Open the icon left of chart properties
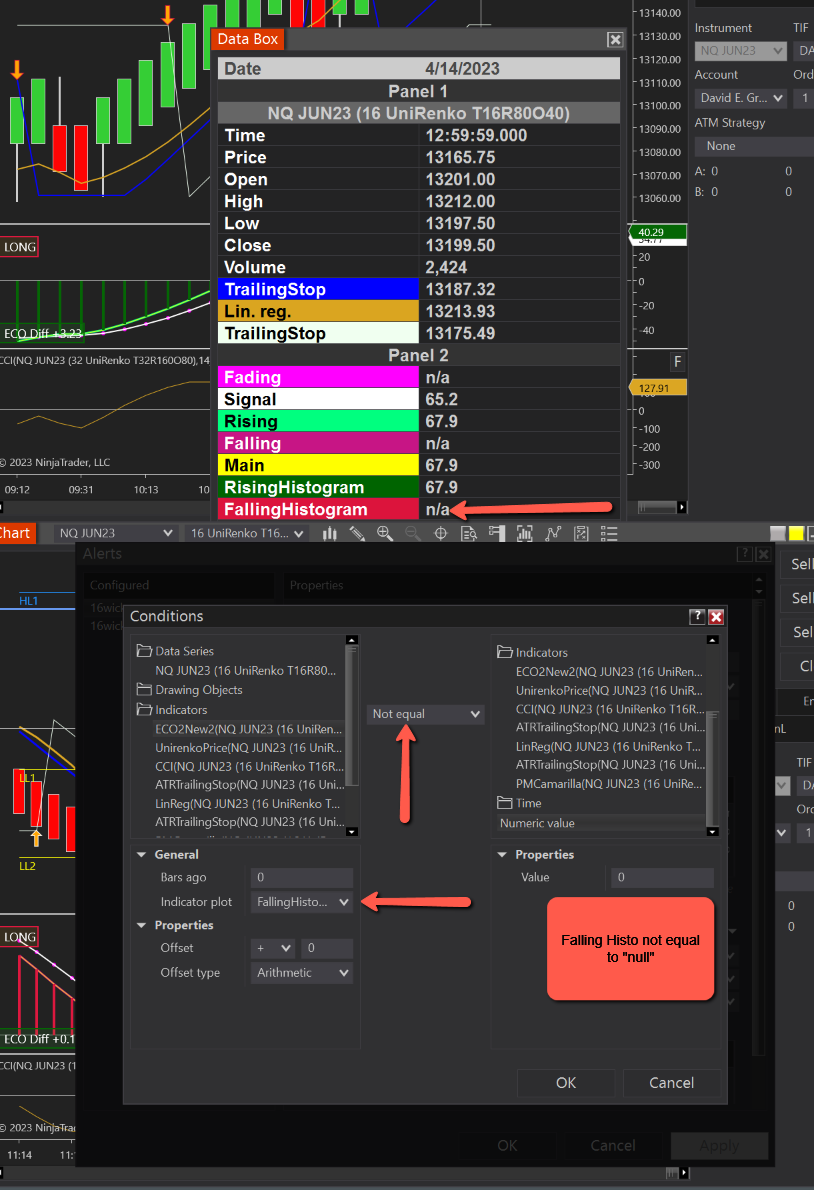Viewport: 814px width, 1190px height. pos(581,534)
